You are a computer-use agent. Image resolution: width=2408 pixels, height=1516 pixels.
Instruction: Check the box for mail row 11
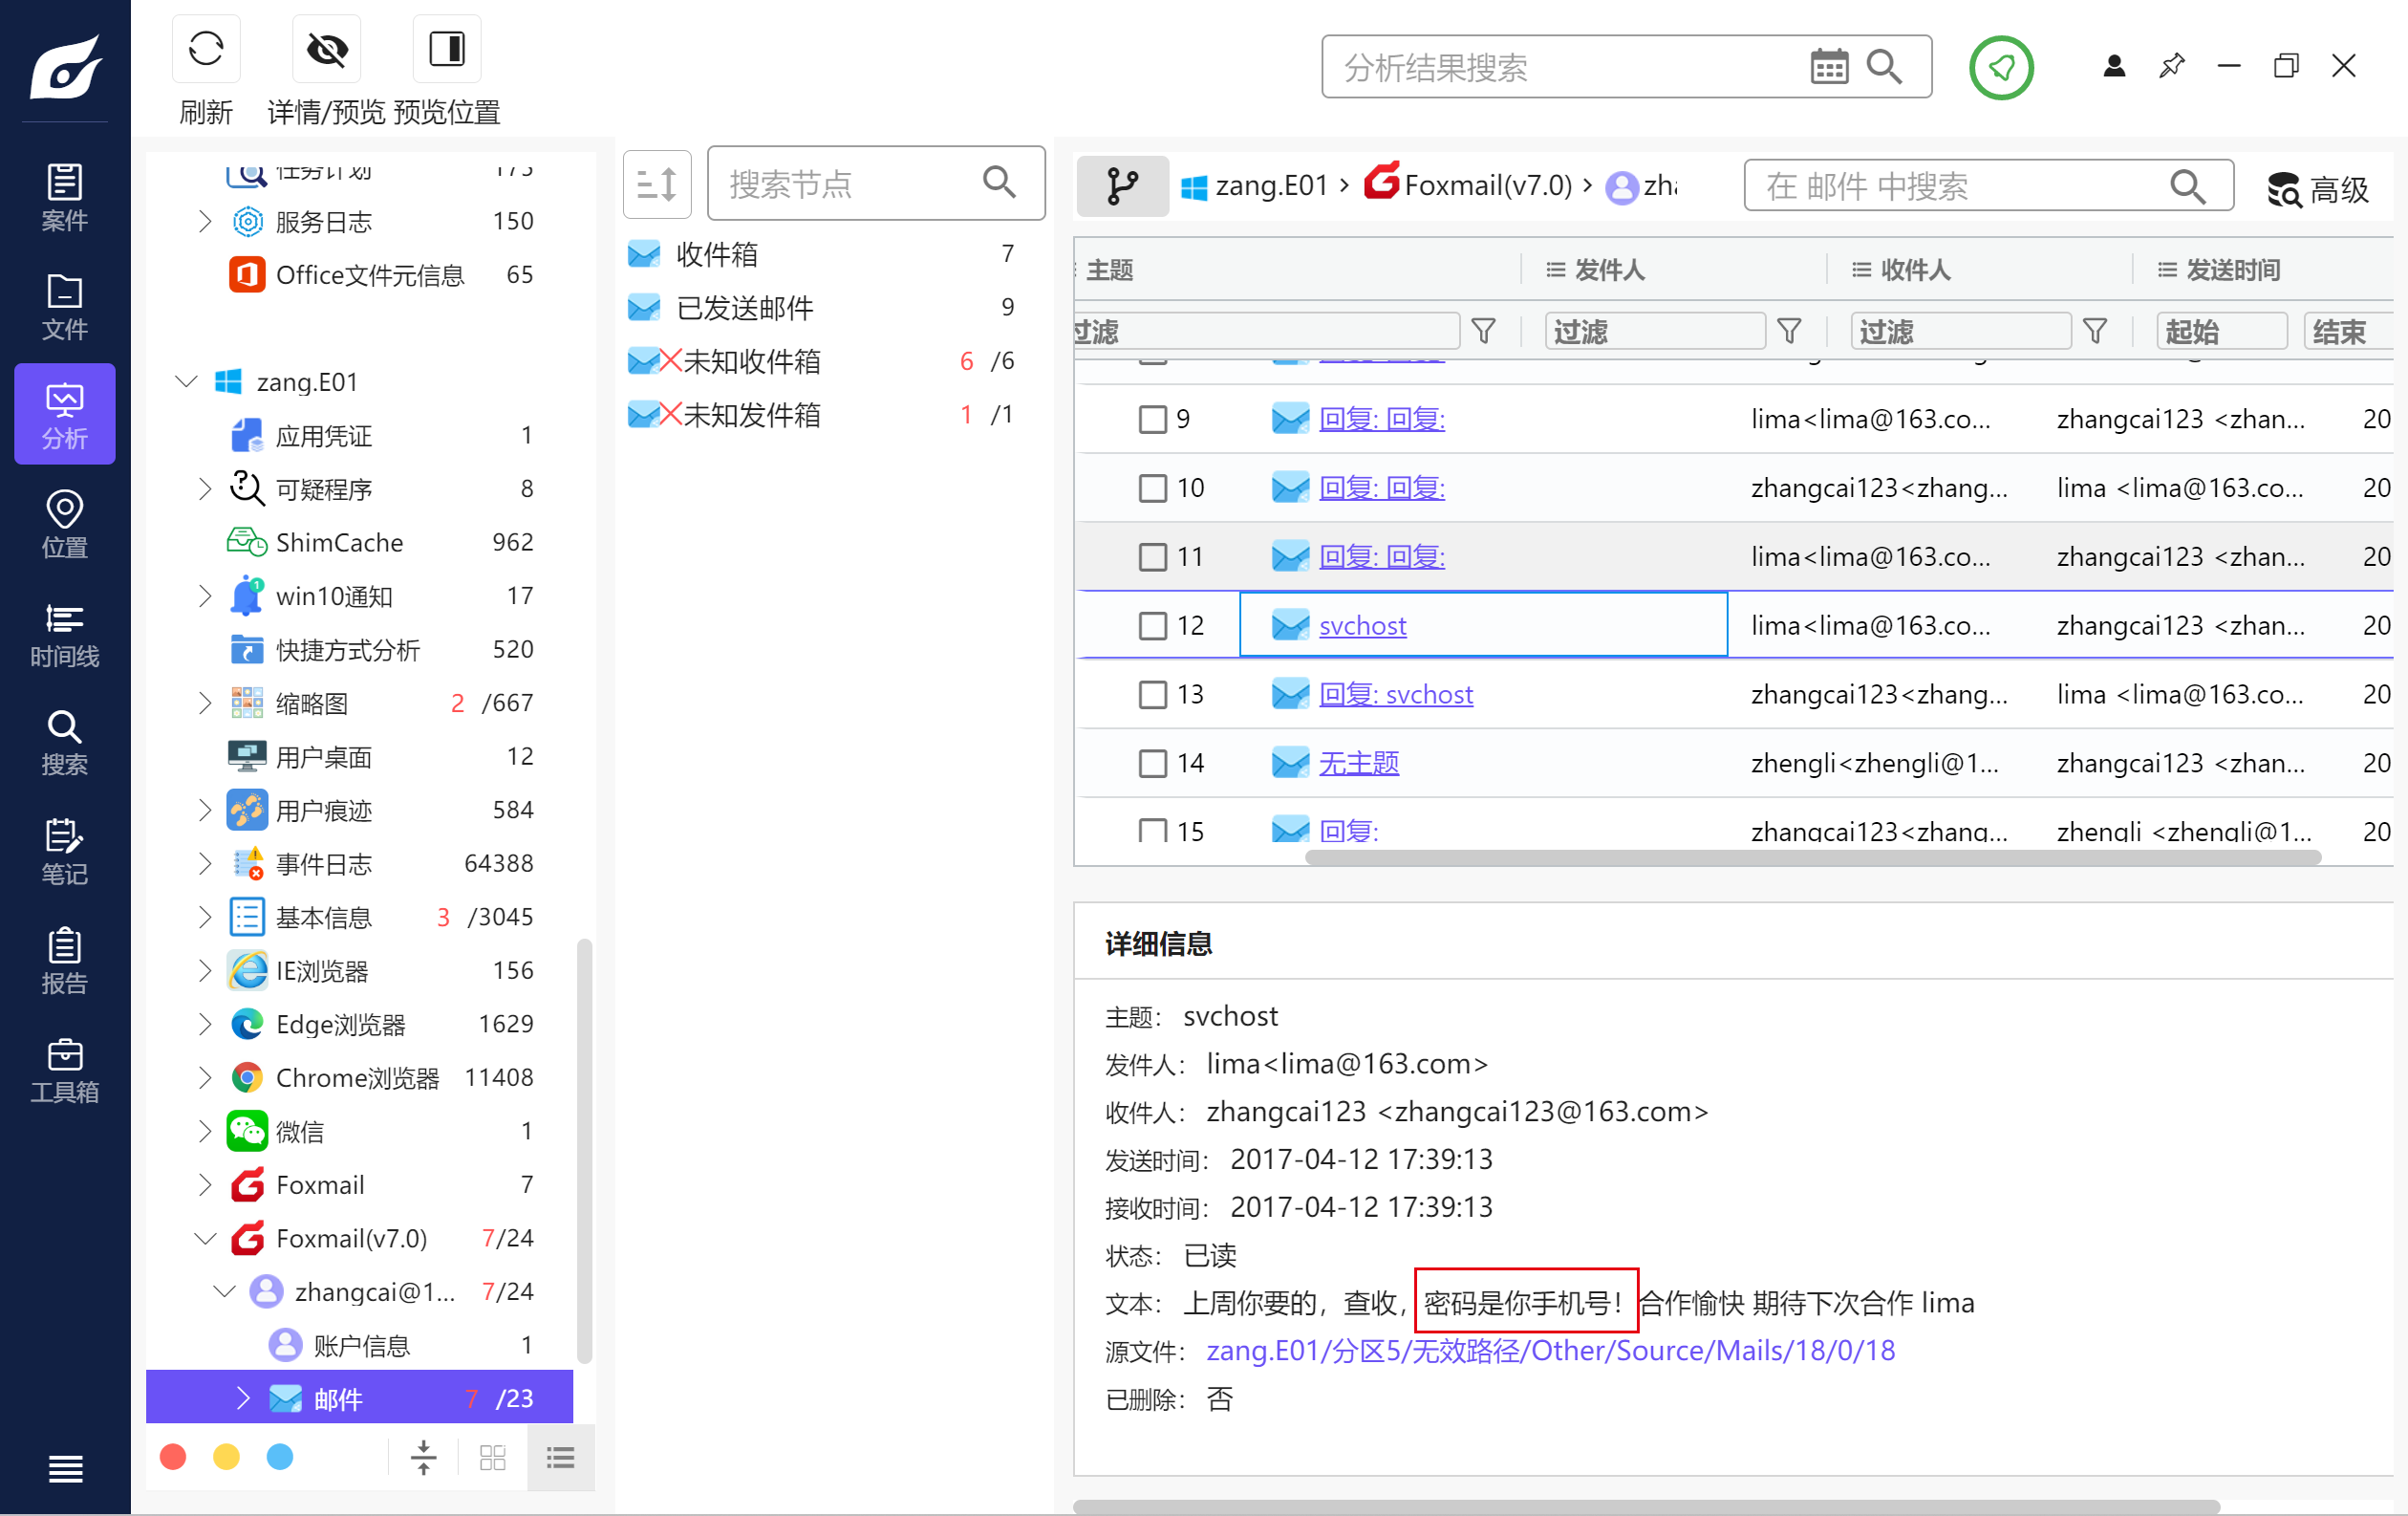[1153, 557]
